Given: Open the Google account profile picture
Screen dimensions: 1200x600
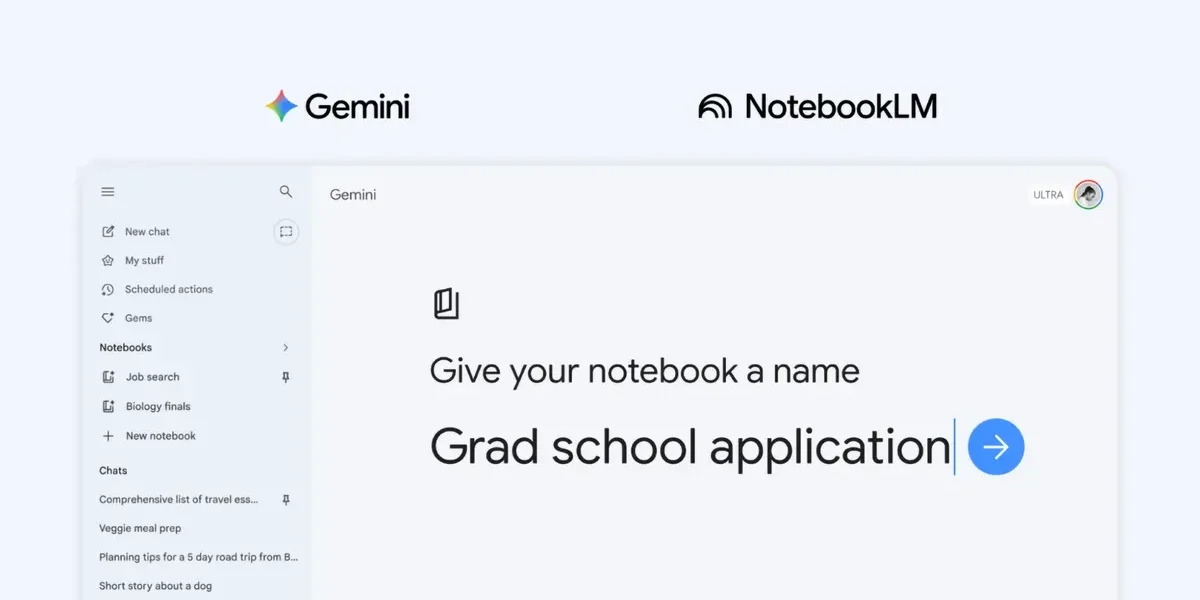Looking at the screenshot, I should [x=1087, y=194].
